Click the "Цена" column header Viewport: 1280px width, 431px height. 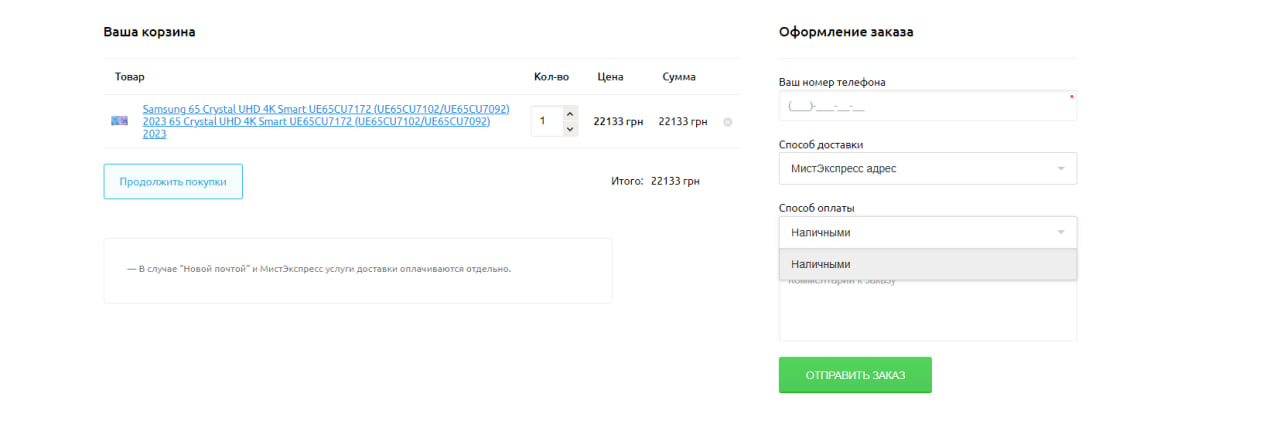pos(610,76)
